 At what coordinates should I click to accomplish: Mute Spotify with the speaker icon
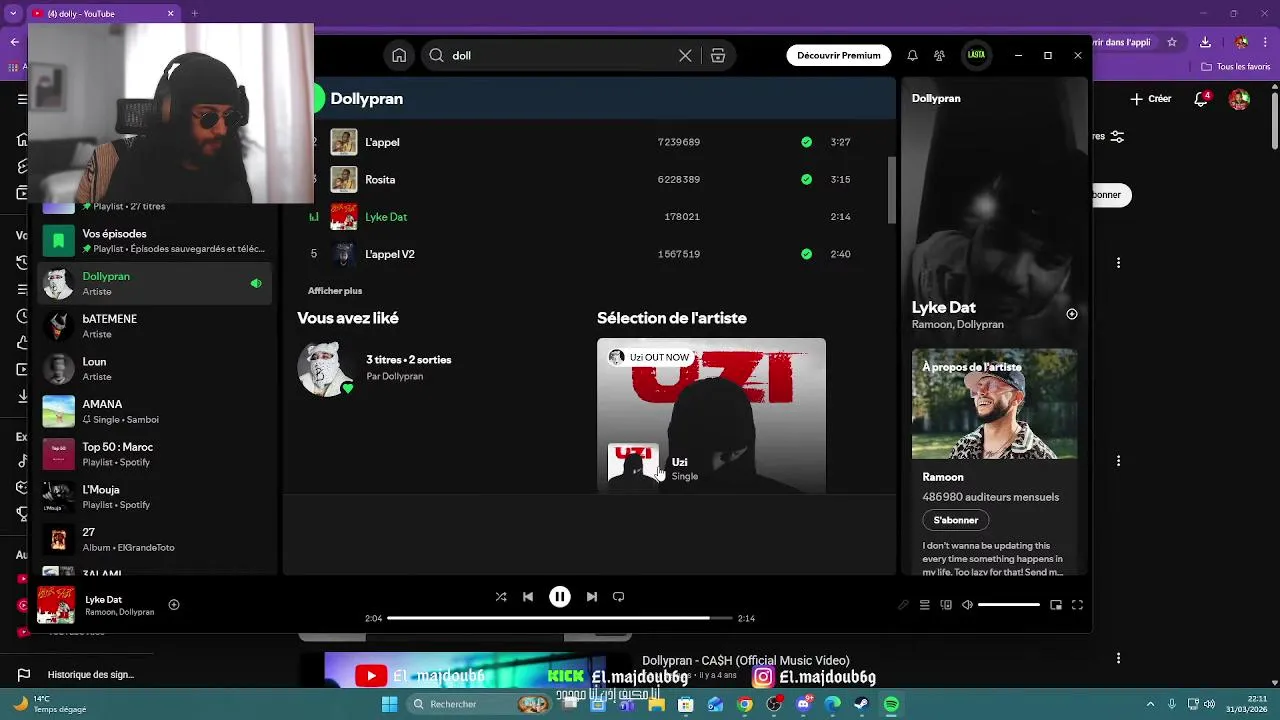point(967,605)
